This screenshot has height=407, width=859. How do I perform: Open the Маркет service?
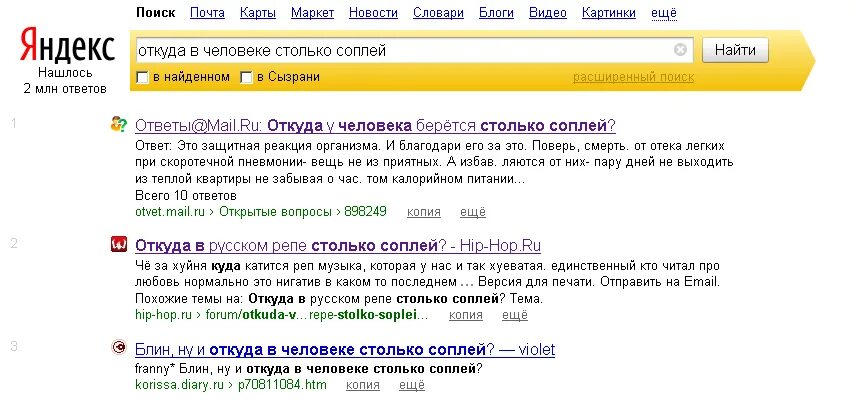312,13
